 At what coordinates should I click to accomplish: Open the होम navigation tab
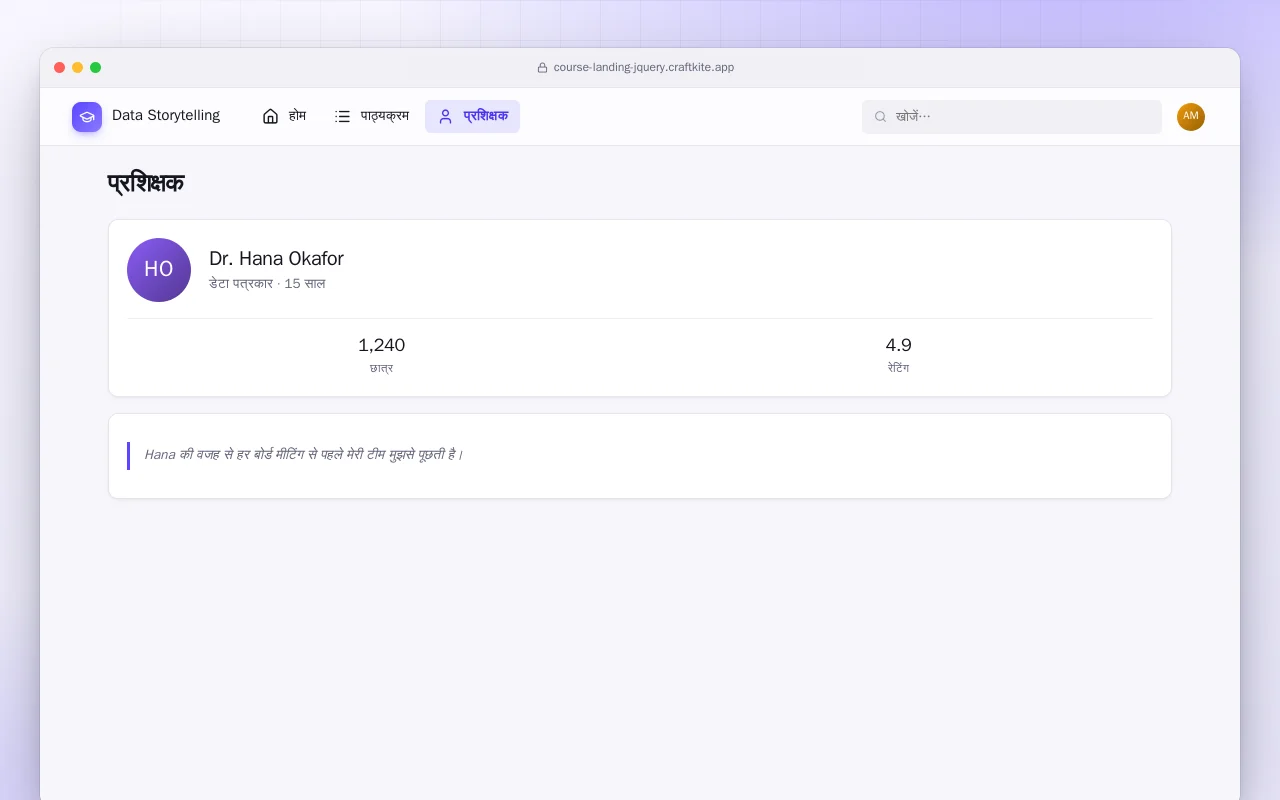pyautogui.click(x=284, y=116)
